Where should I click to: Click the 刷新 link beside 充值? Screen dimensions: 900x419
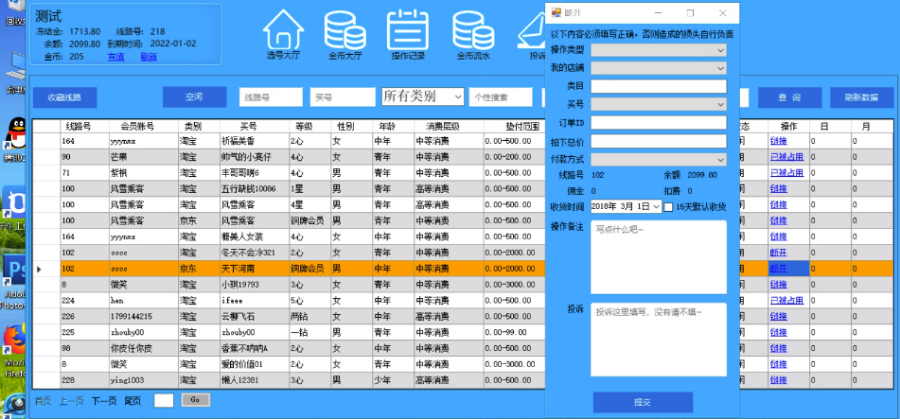(149, 56)
